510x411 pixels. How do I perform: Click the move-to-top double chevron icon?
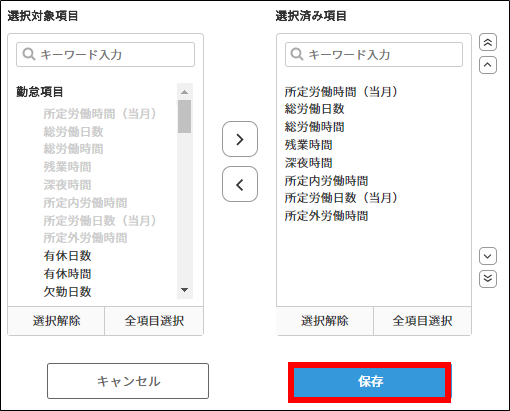point(488,42)
